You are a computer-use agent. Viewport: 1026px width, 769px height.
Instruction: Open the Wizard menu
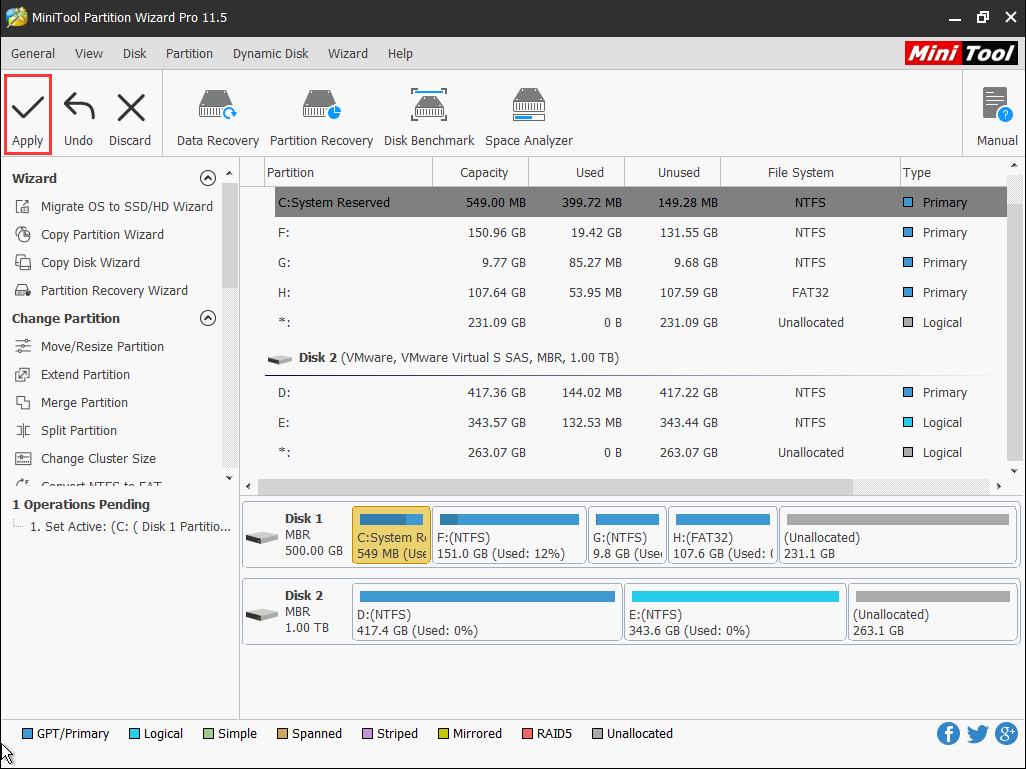[x=347, y=54]
